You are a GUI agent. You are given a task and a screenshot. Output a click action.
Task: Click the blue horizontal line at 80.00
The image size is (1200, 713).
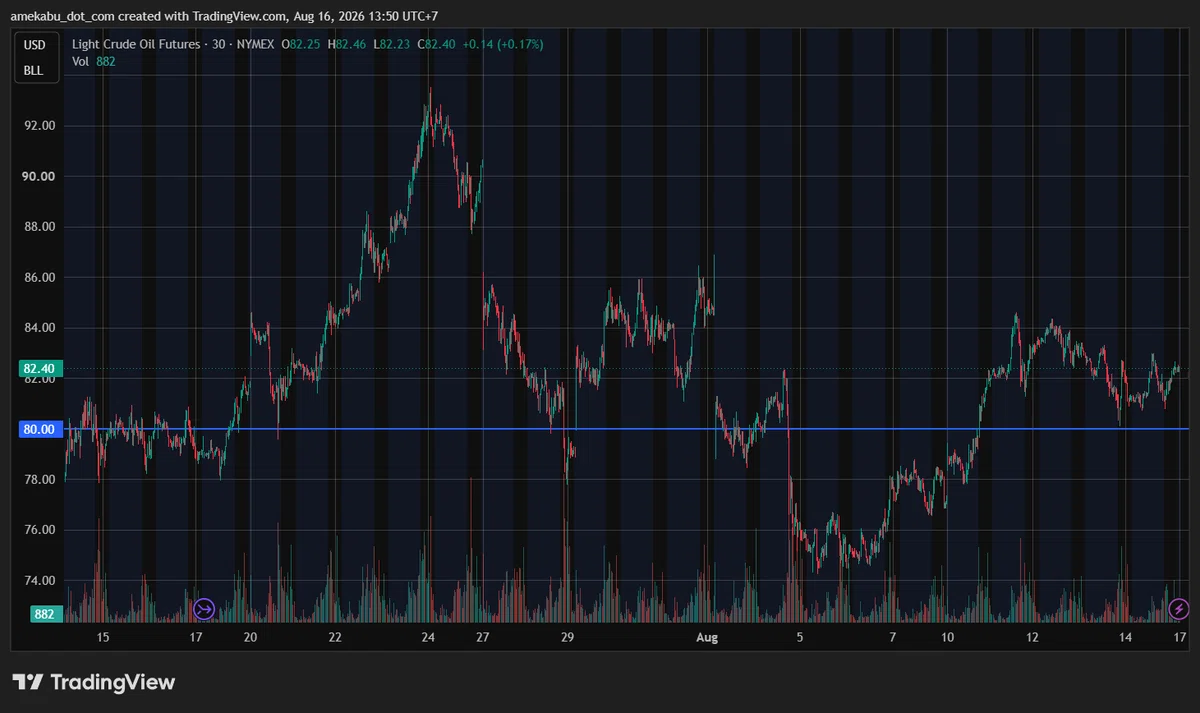[627, 429]
